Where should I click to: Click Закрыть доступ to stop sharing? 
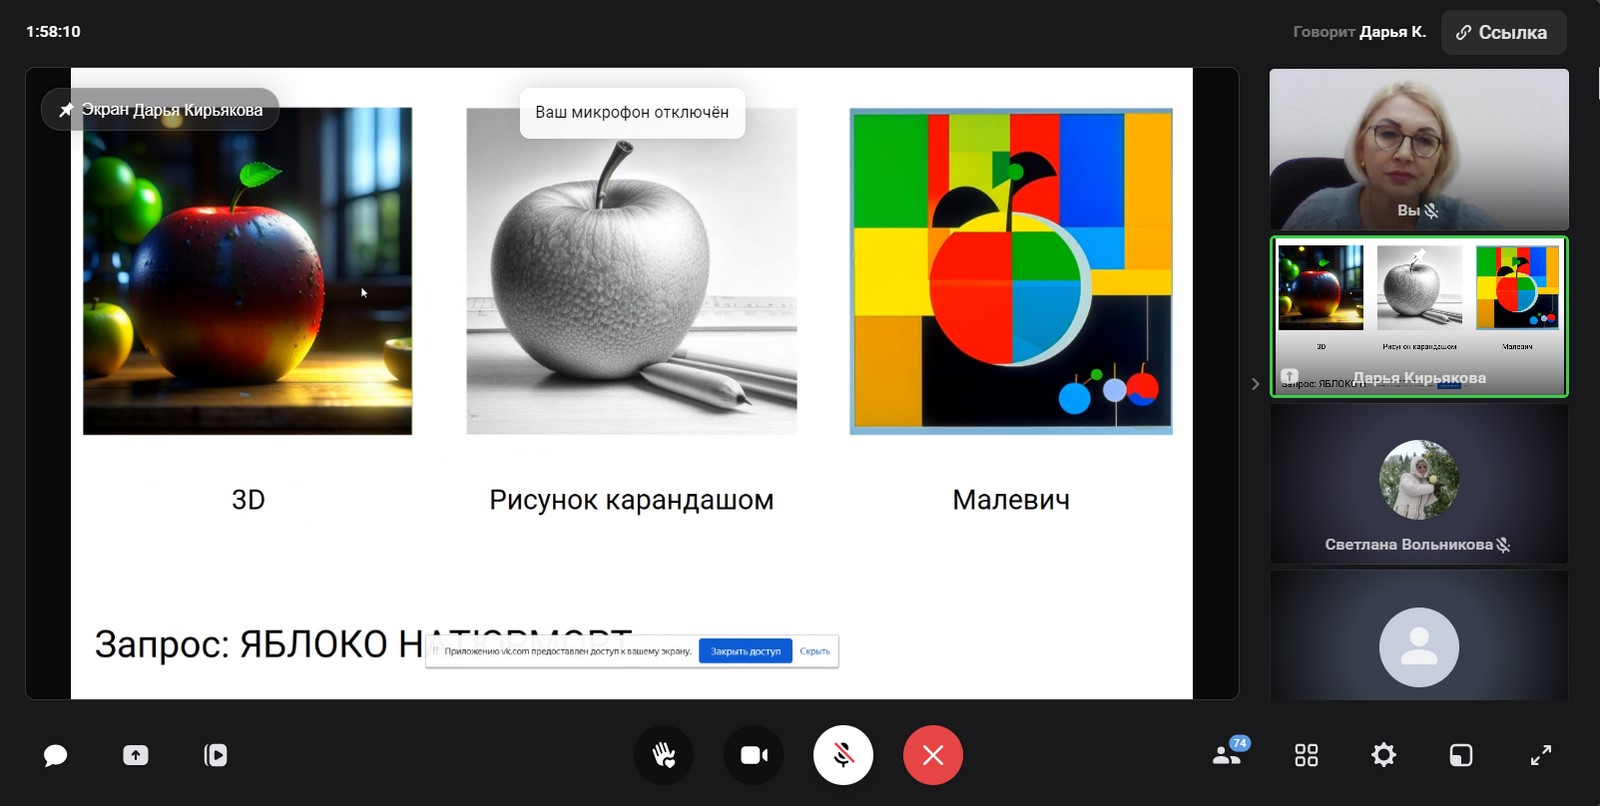[745, 651]
